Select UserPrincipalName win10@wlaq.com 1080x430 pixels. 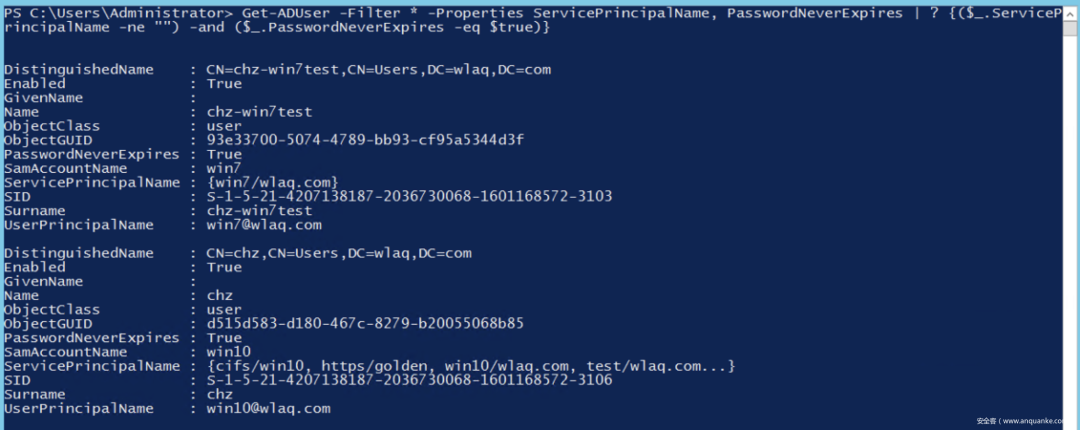tap(269, 409)
